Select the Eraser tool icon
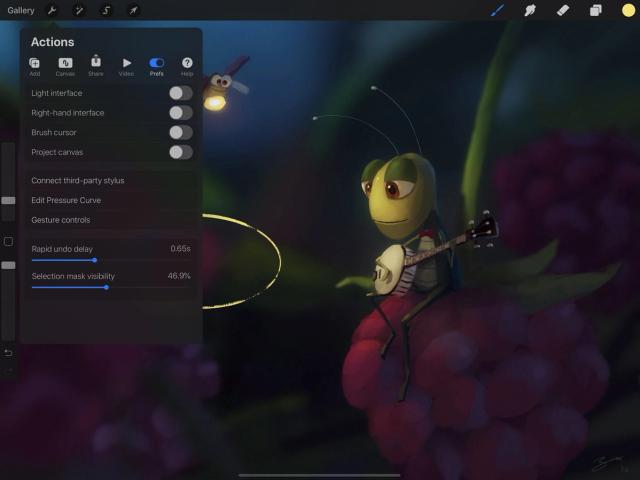The width and height of the screenshot is (640, 480). (x=563, y=10)
